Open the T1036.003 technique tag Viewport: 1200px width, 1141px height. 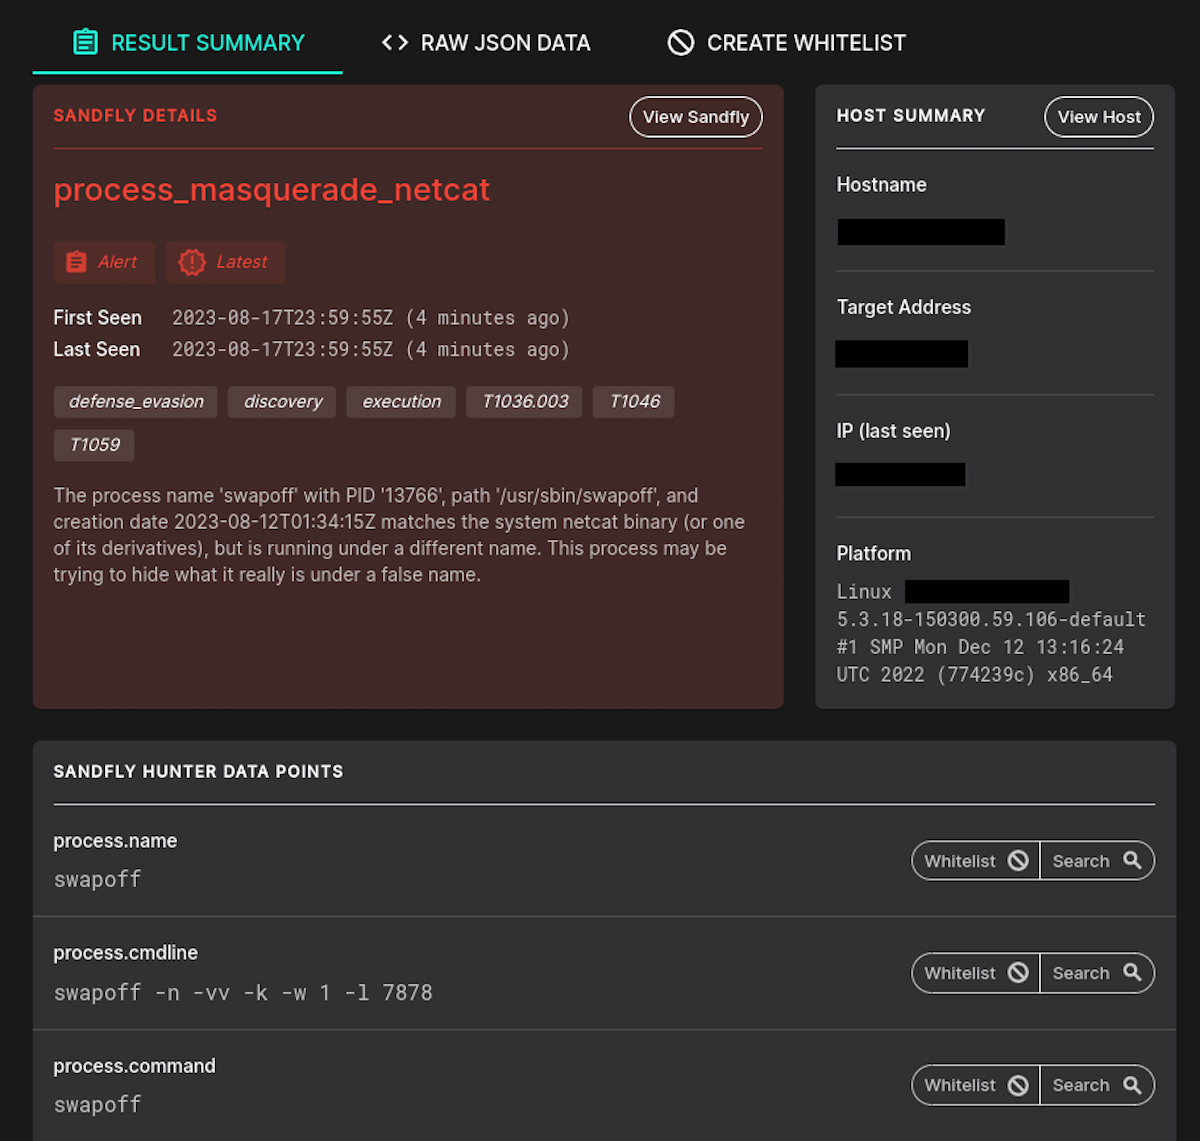point(523,401)
